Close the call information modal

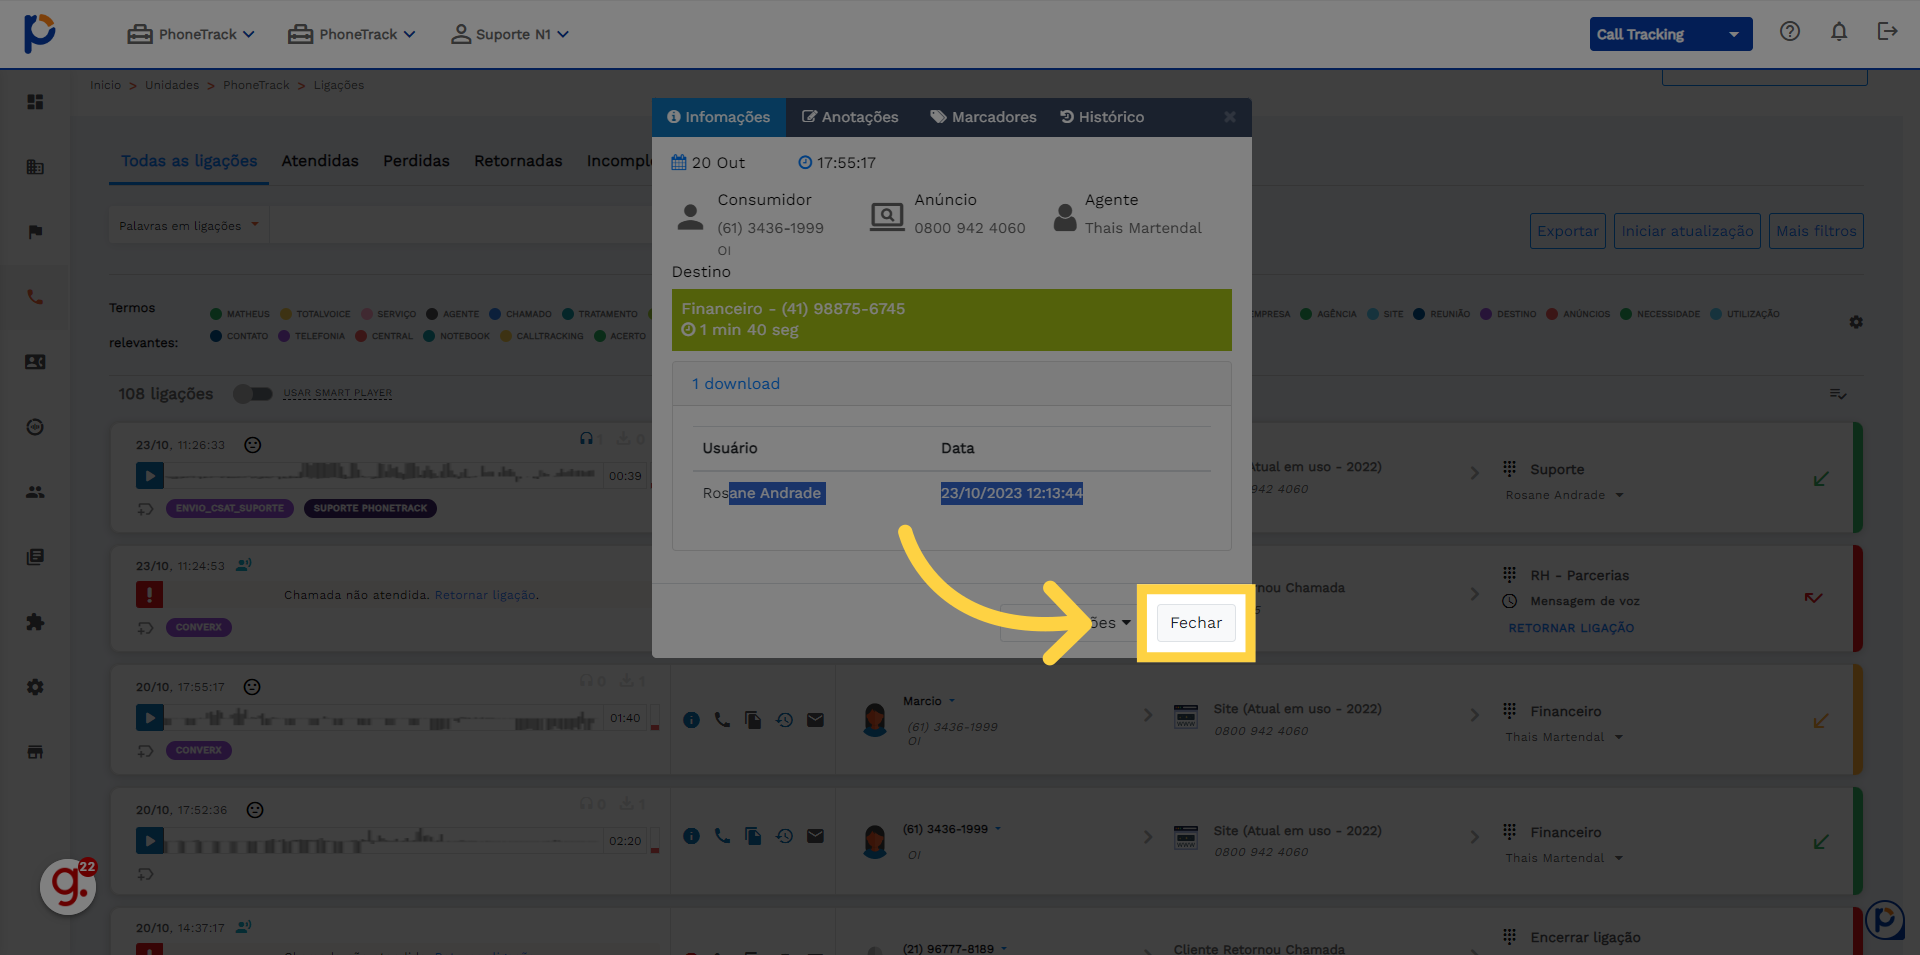point(1230,117)
